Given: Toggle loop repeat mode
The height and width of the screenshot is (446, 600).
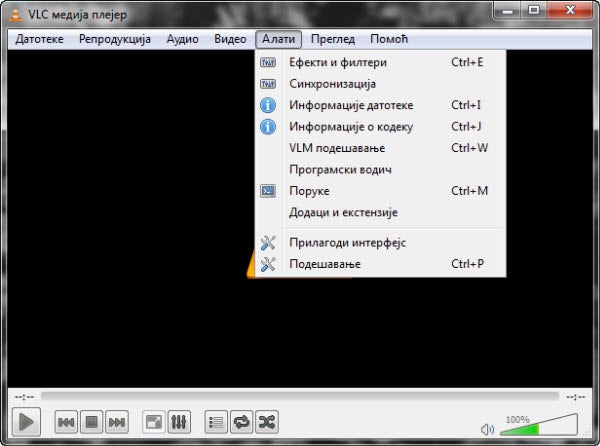Looking at the screenshot, I should [x=241, y=422].
